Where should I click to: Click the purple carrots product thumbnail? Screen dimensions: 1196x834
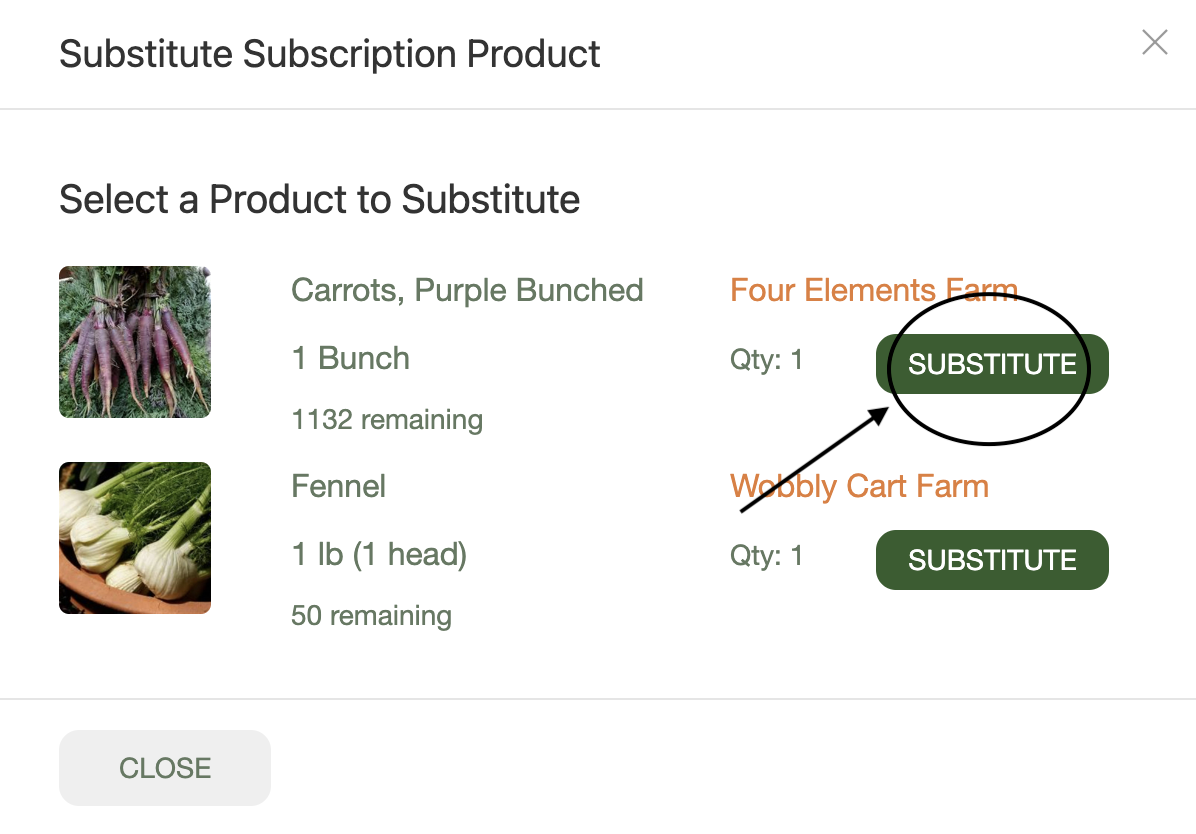coord(135,342)
